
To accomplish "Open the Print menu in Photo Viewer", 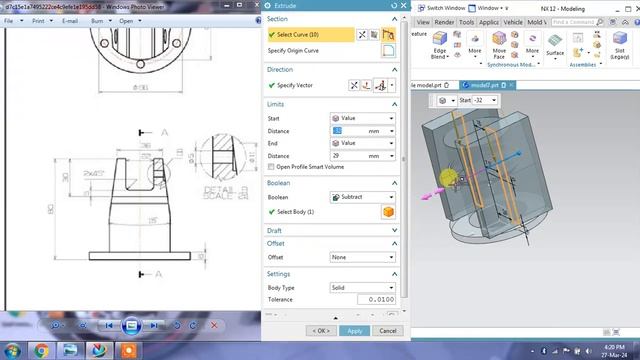I will pyautogui.click(x=42, y=21).
